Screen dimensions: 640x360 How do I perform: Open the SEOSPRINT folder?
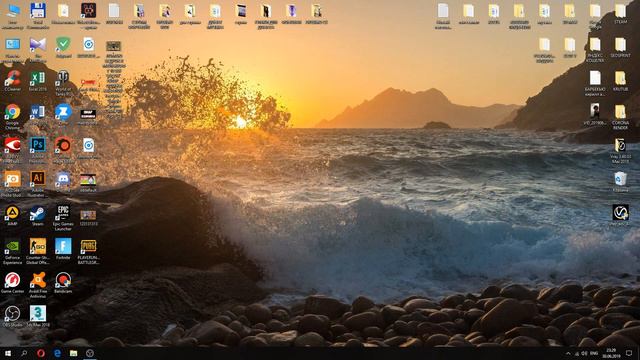click(x=620, y=44)
